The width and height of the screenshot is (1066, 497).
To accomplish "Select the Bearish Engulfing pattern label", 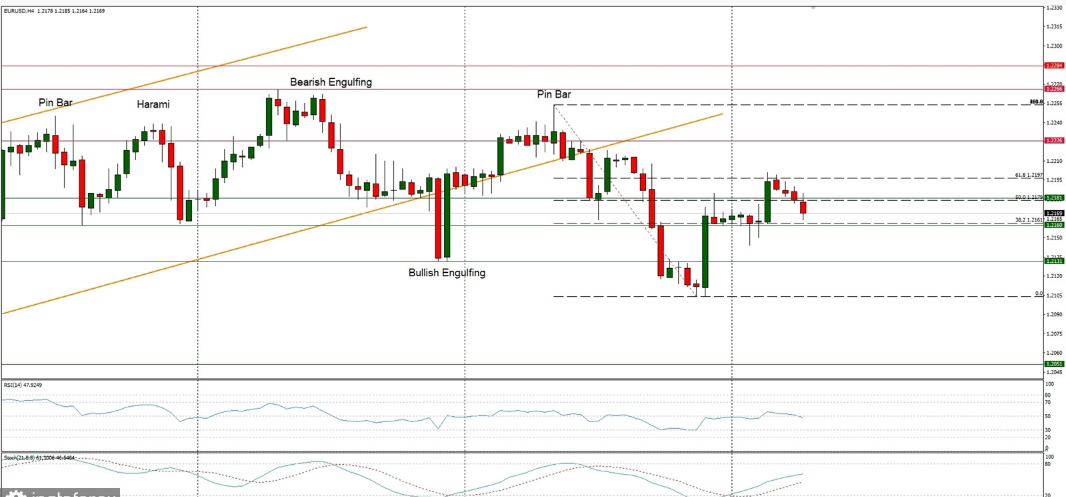I will tap(331, 82).
